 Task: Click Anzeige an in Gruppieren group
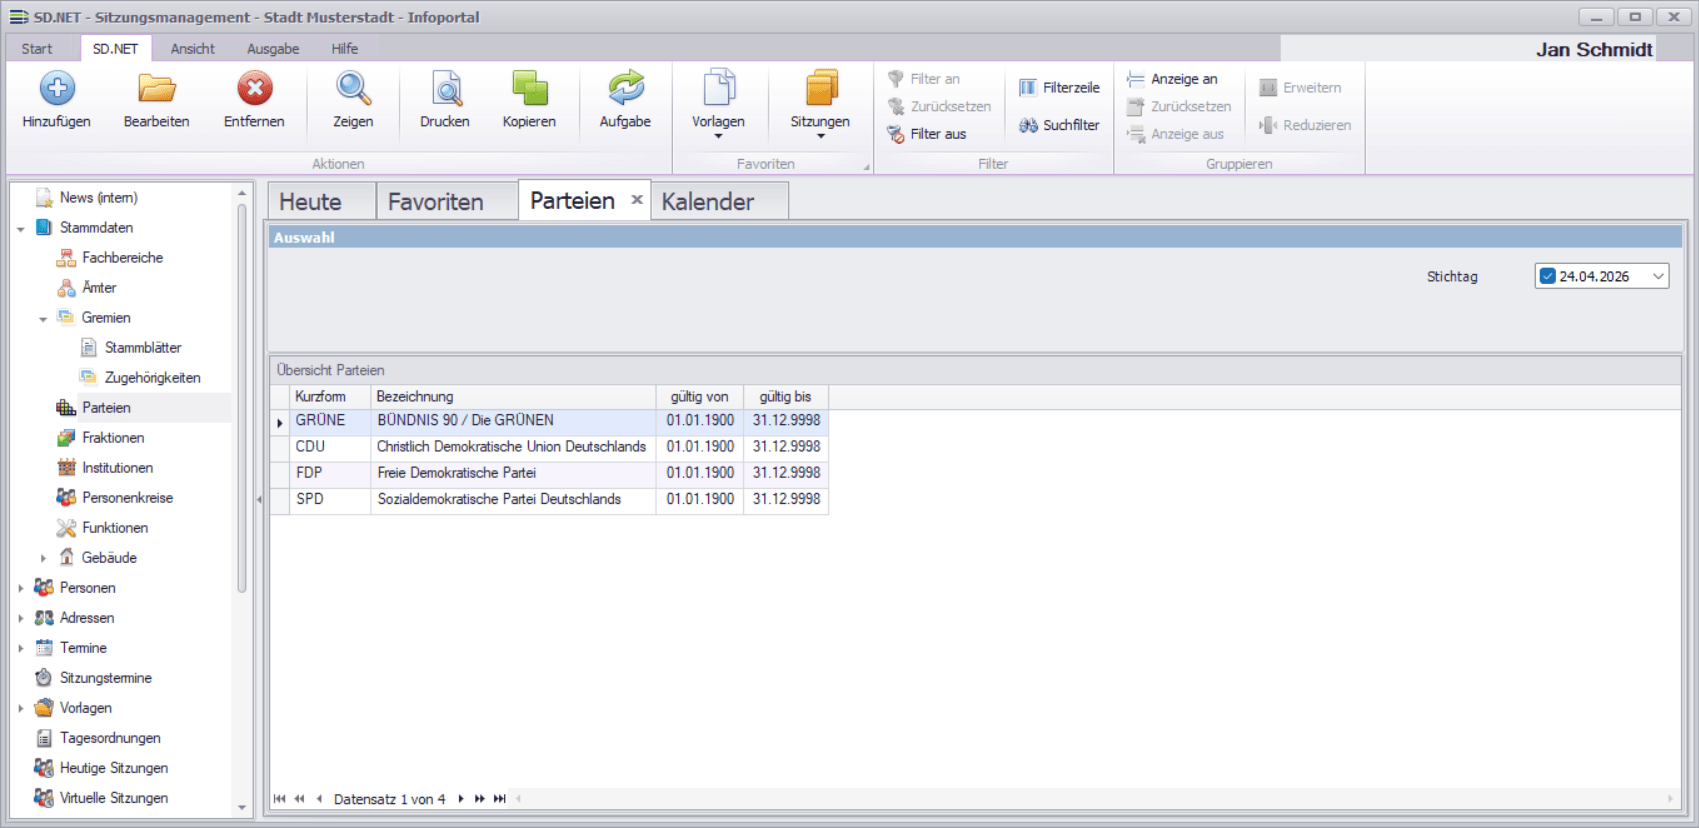point(1172,79)
